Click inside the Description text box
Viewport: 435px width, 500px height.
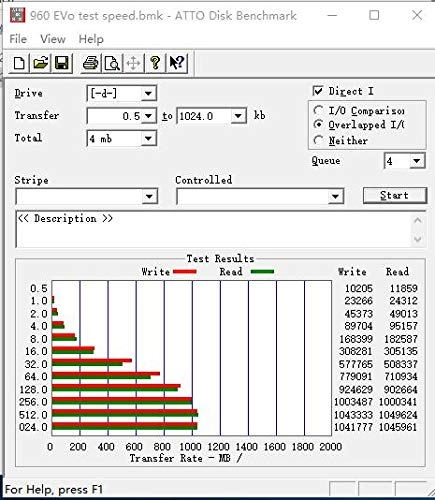(213, 229)
